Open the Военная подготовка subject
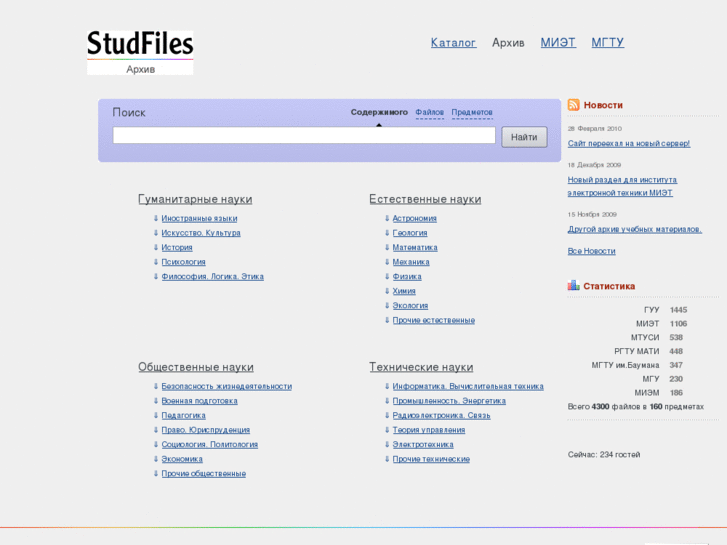 [199, 401]
